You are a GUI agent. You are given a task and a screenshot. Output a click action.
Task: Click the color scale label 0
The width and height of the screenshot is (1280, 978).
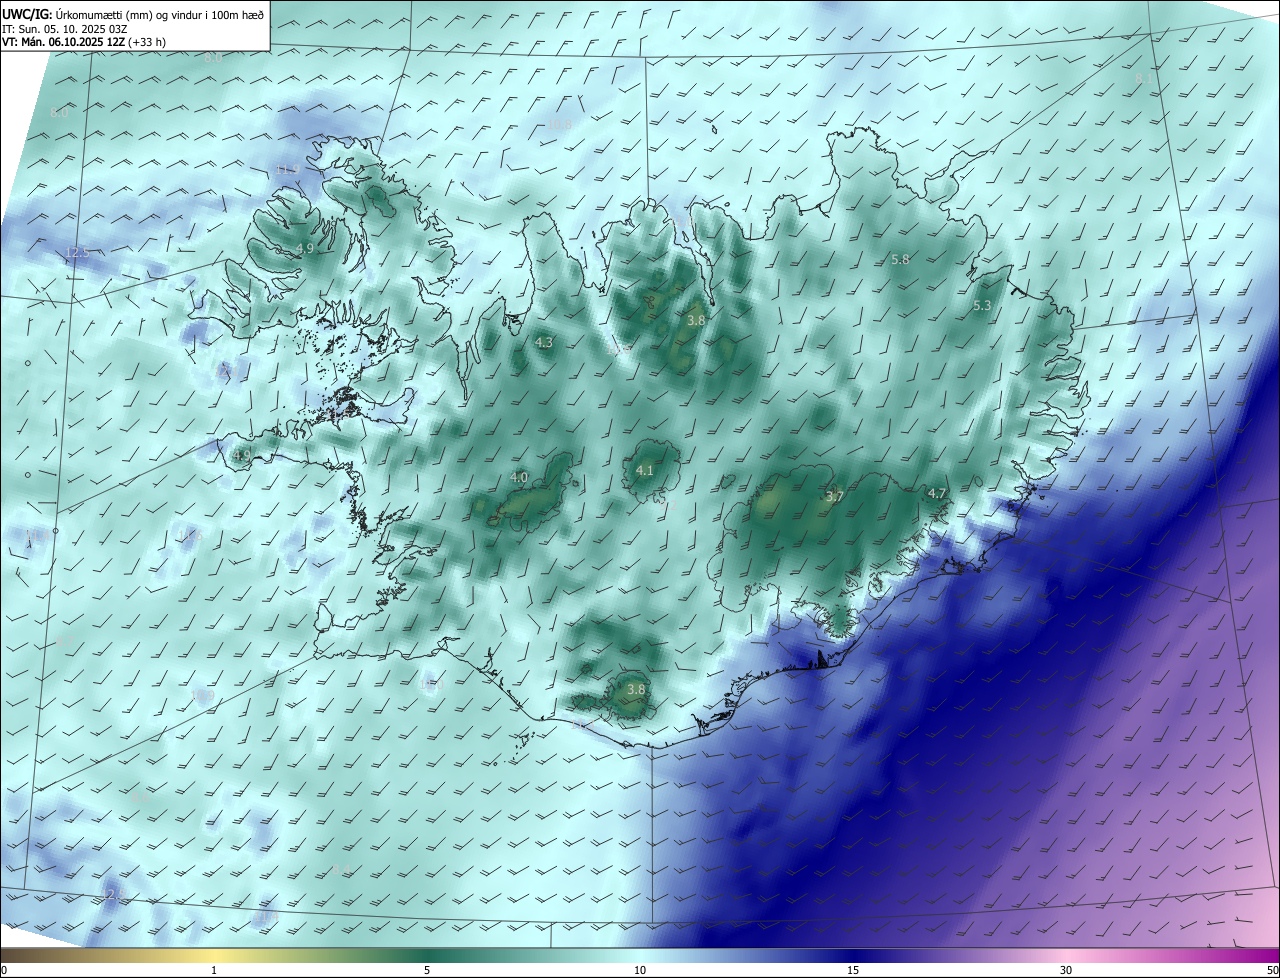4,970
